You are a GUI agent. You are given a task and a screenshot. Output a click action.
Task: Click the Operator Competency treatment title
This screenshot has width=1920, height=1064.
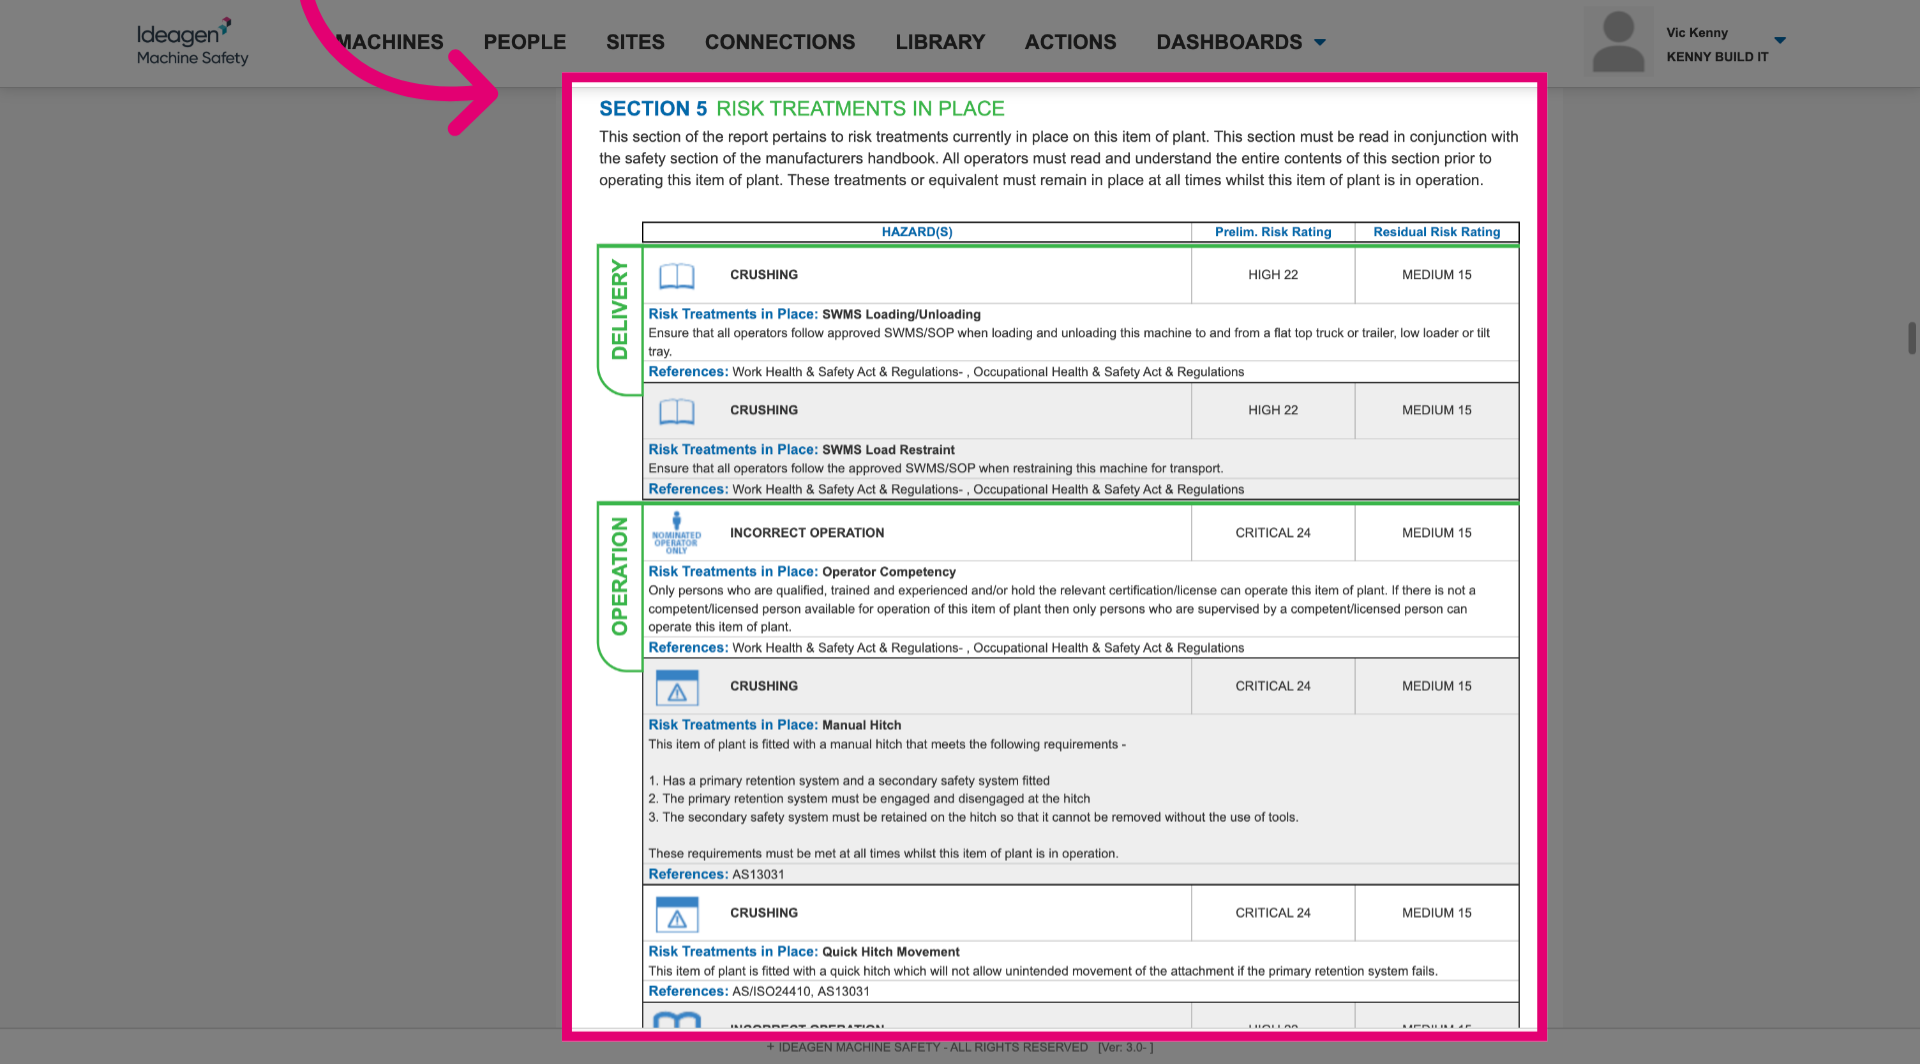pos(889,572)
